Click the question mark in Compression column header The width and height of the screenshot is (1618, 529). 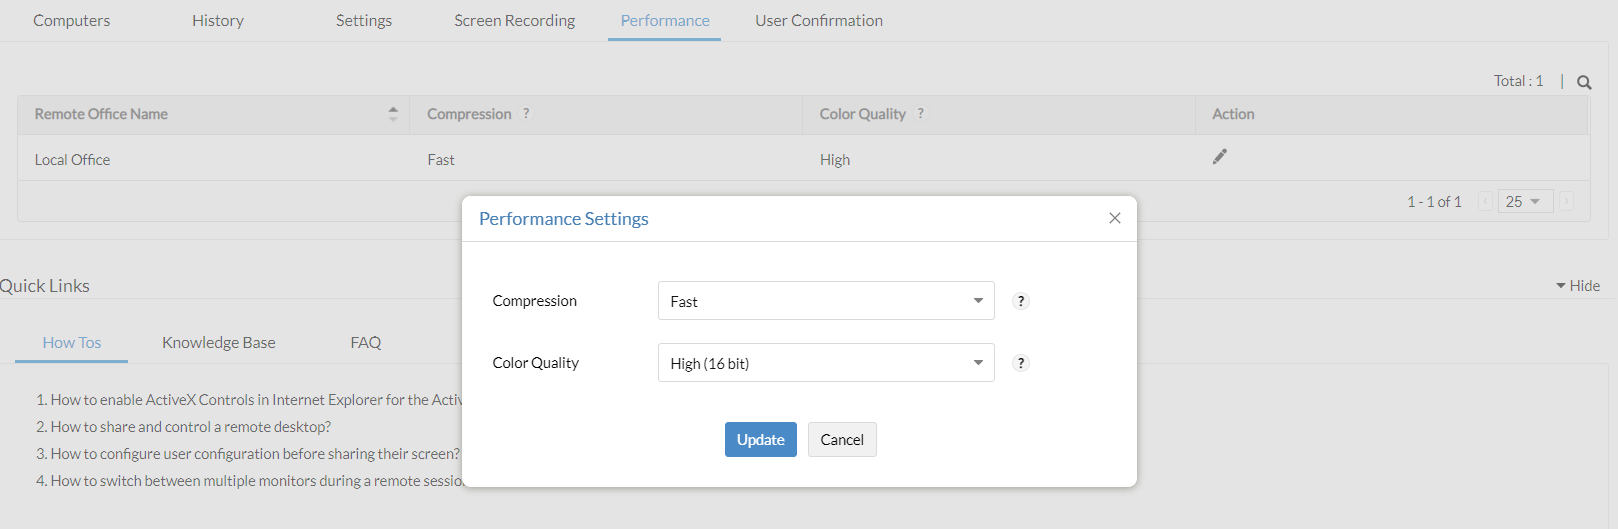[x=526, y=114]
